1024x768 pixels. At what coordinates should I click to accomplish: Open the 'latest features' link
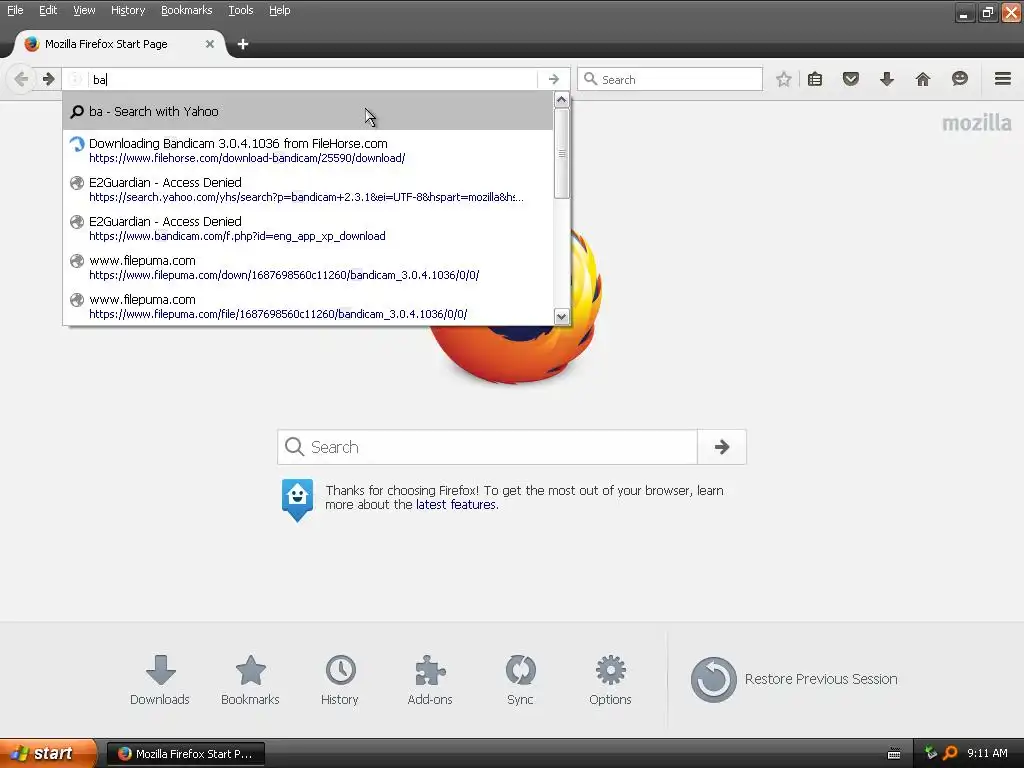pos(456,505)
